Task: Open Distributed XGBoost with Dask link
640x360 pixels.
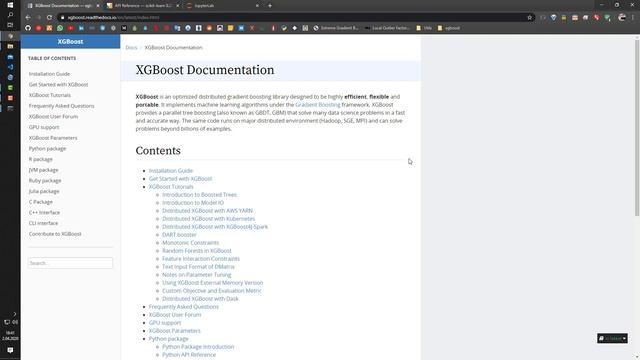Action: point(200,299)
